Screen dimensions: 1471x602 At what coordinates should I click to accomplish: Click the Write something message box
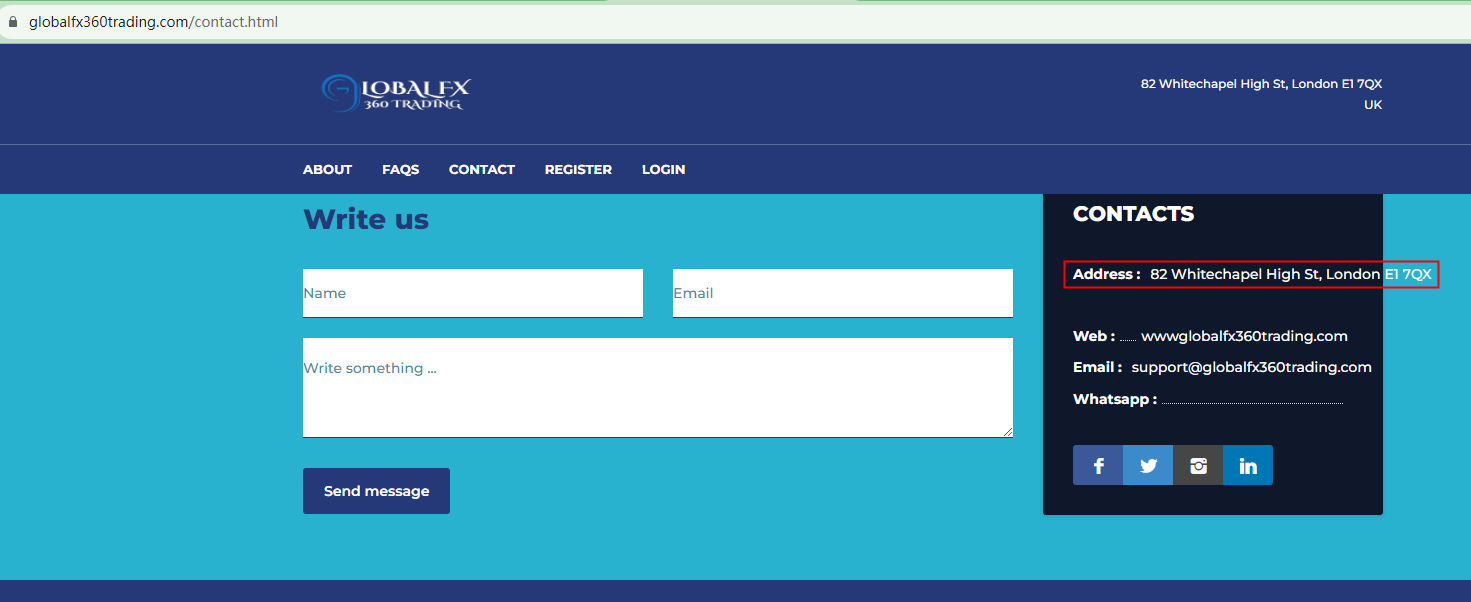coord(658,387)
